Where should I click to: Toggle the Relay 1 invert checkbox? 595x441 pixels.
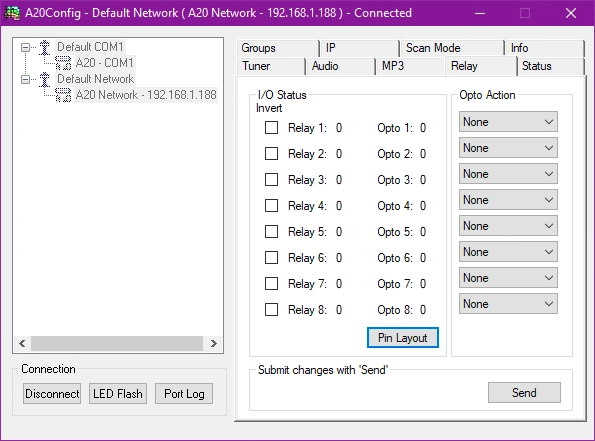pyautogui.click(x=271, y=128)
